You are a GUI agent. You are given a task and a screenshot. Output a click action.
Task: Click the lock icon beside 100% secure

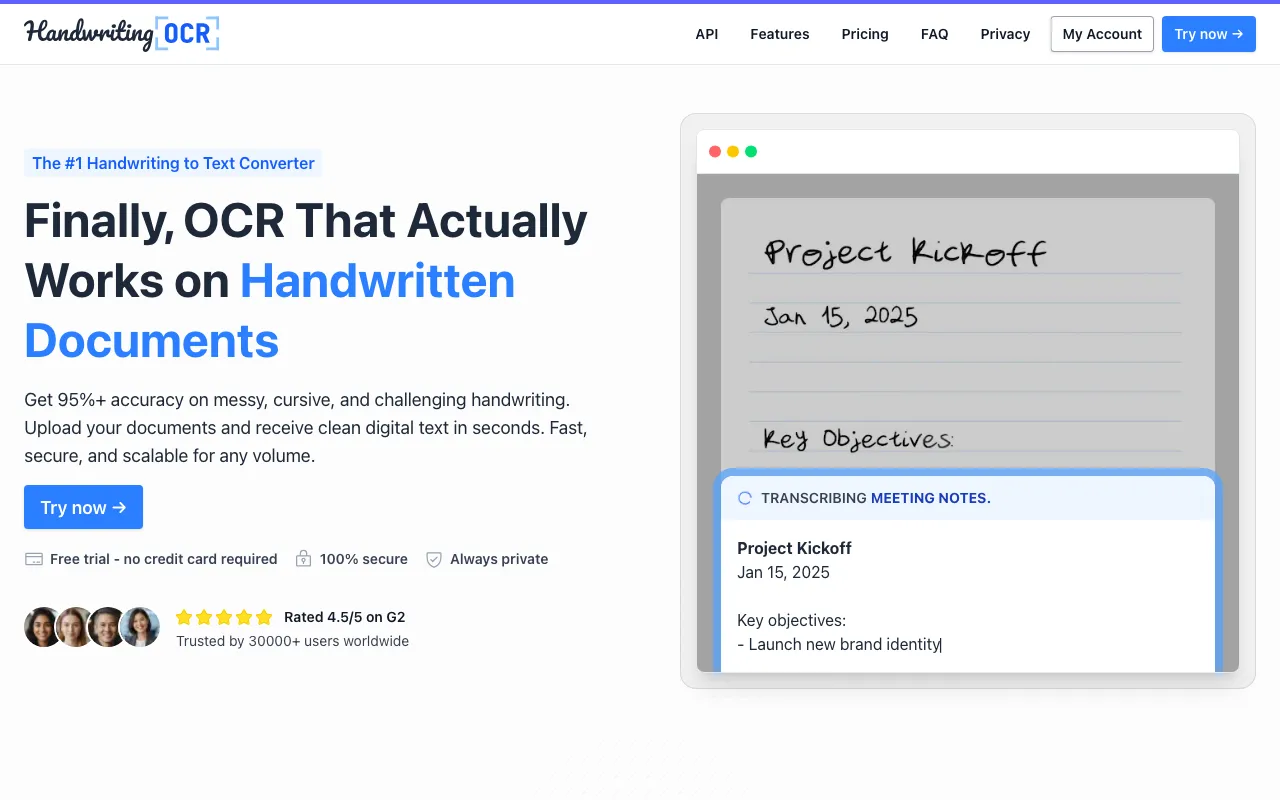tap(303, 559)
